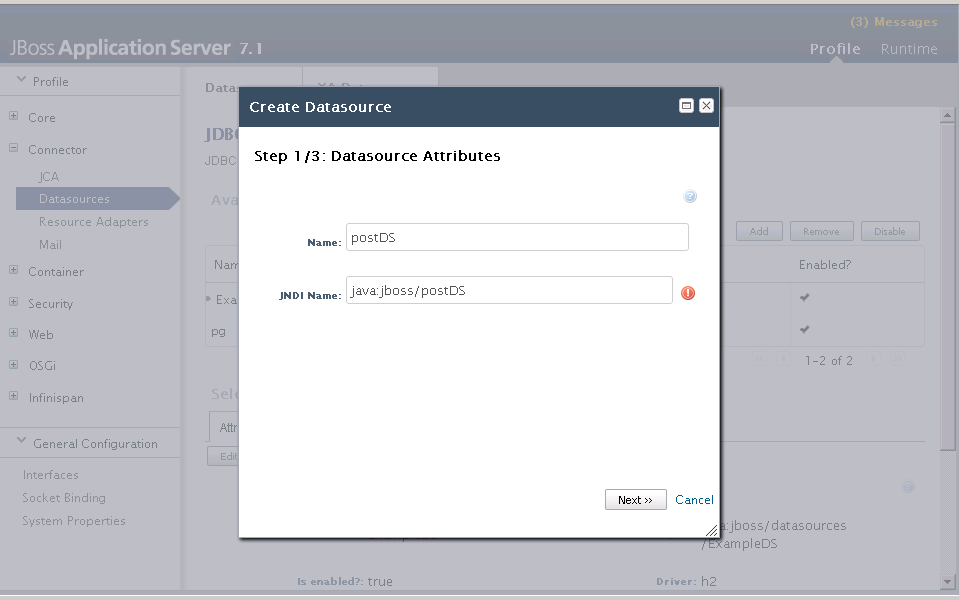This screenshot has height=600, width=959.
Task: Expand the Core tree node
Action: [x=14, y=117]
